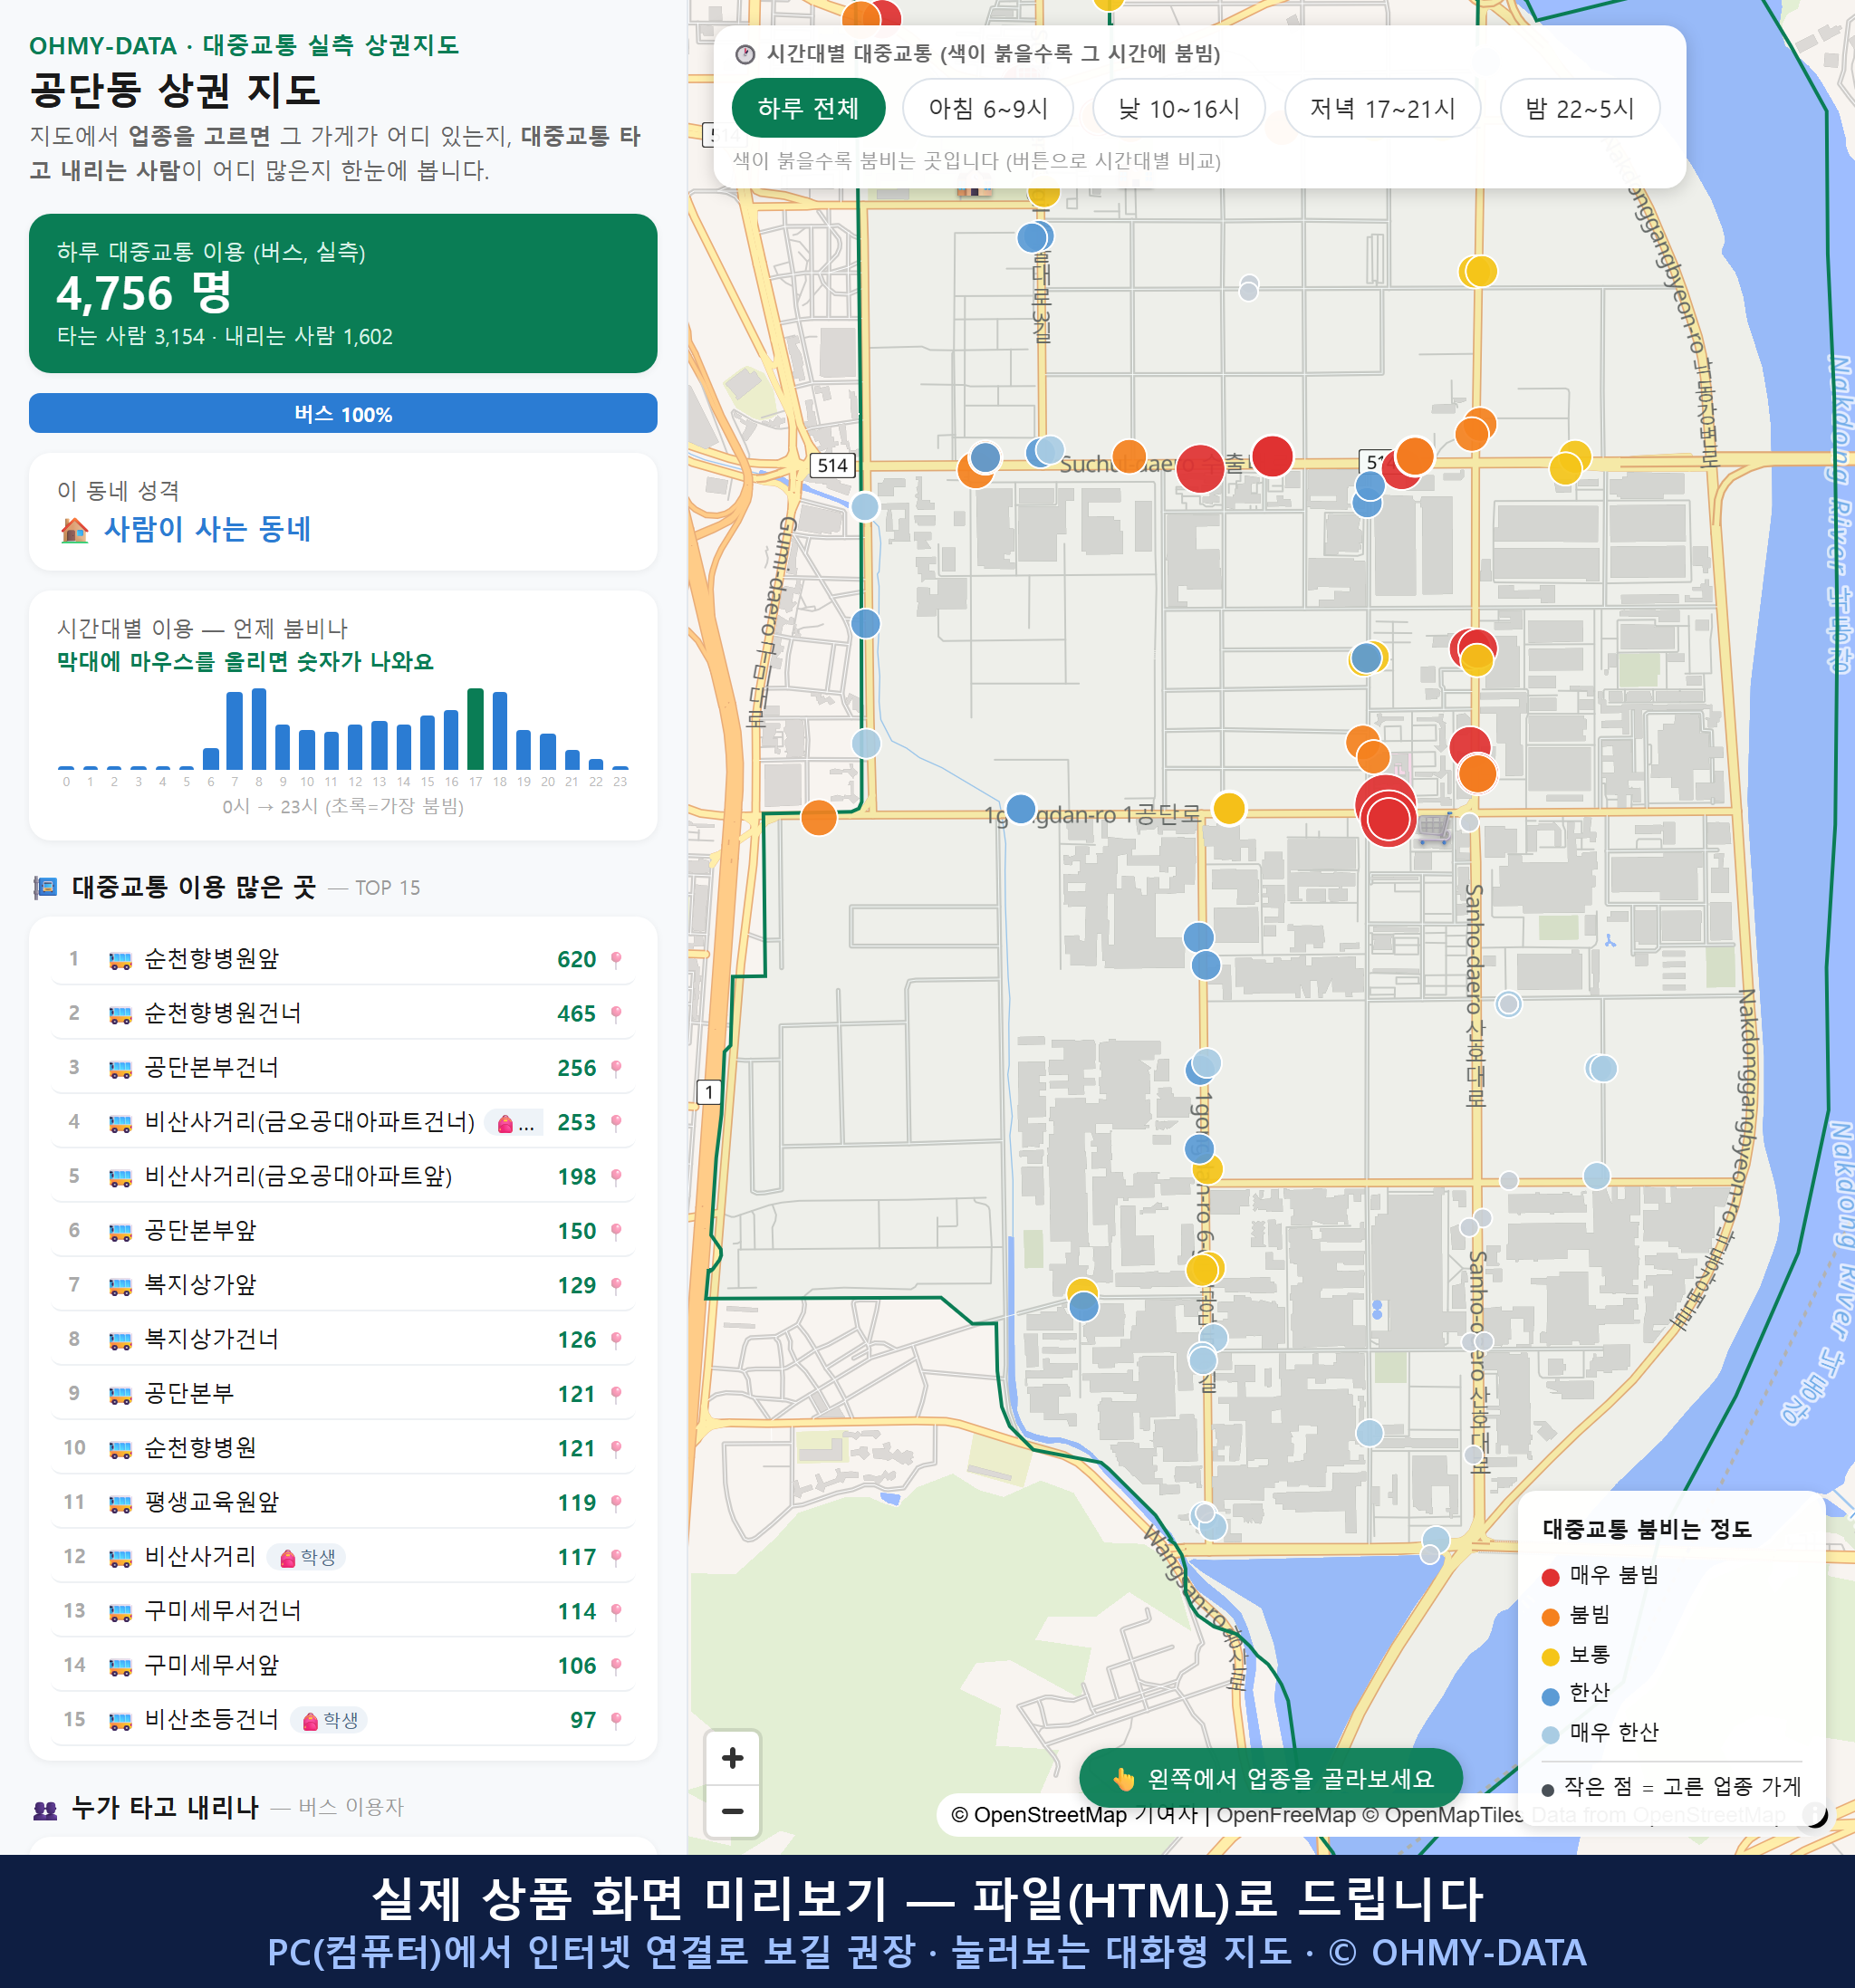The height and width of the screenshot is (1988, 1855).
Task: Click the yellow 보통 legend swatch
Action: (x=1550, y=1657)
